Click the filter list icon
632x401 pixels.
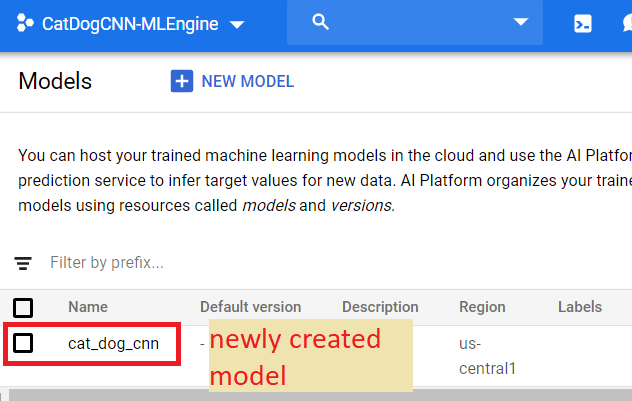point(23,264)
